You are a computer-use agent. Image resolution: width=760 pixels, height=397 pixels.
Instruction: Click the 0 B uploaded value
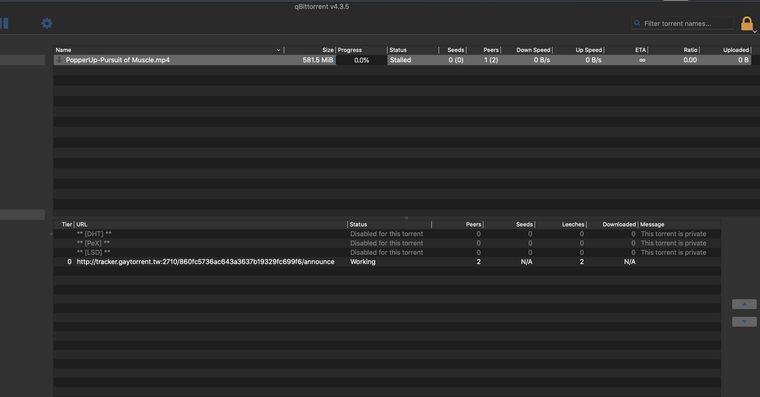[x=744, y=60]
